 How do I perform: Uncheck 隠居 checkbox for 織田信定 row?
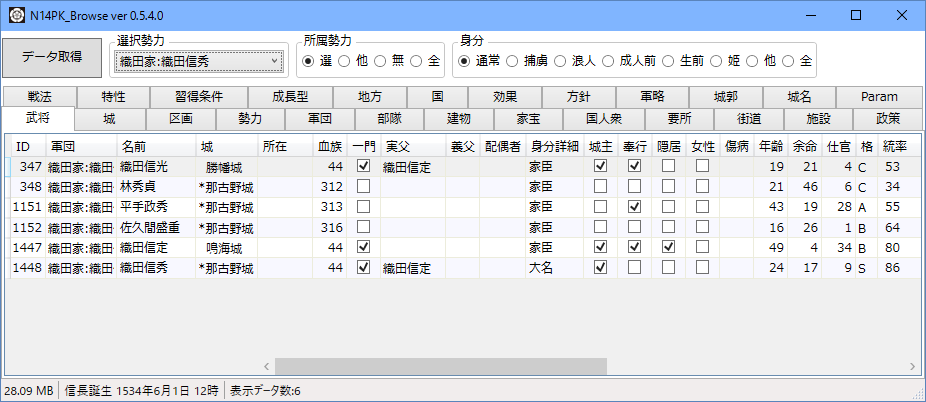[668, 247]
